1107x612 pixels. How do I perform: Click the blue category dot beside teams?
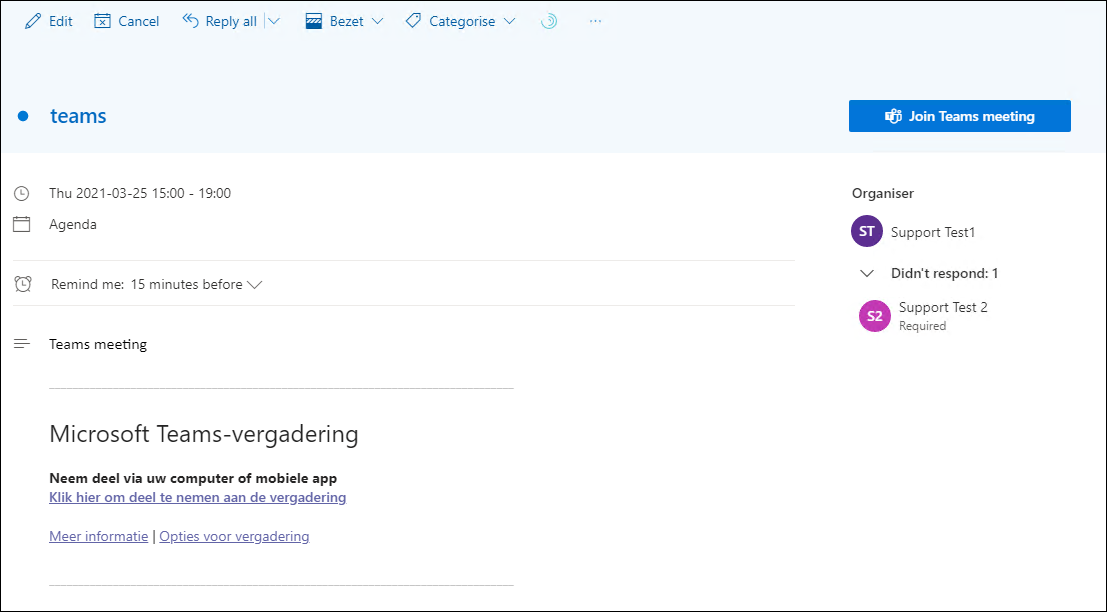23,116
